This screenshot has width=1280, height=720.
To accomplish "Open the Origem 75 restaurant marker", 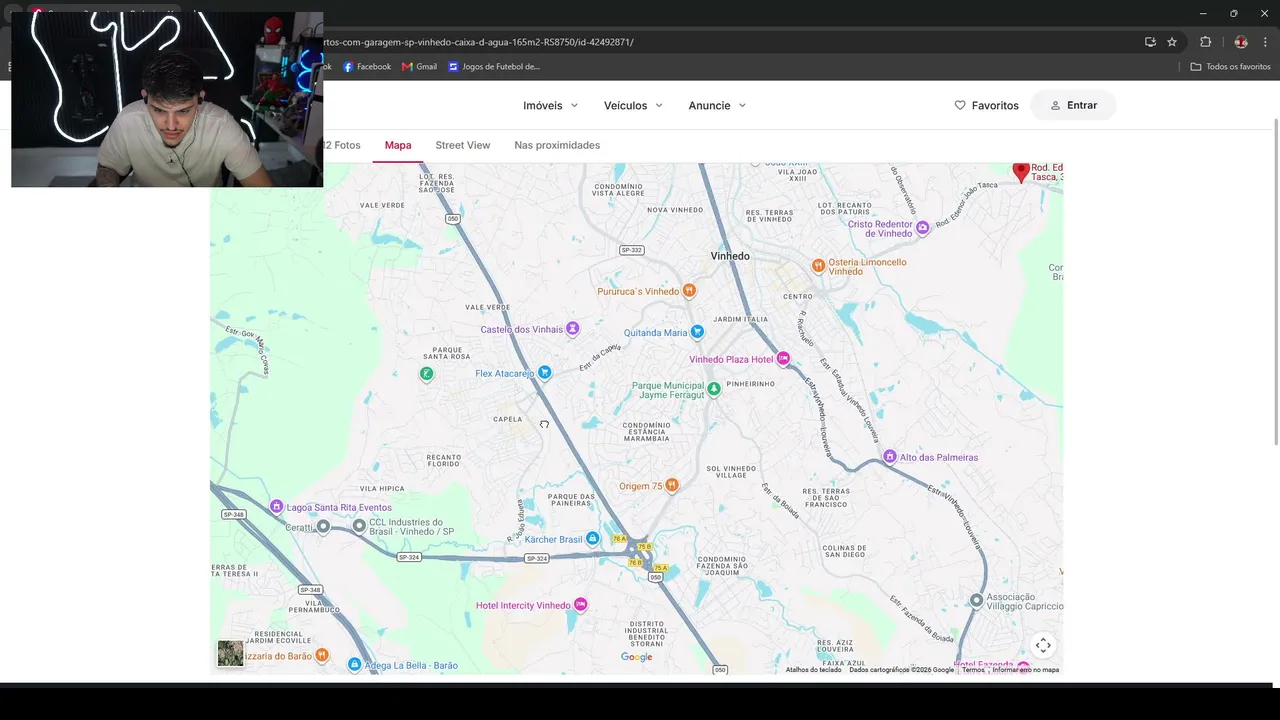I will 672,486.
